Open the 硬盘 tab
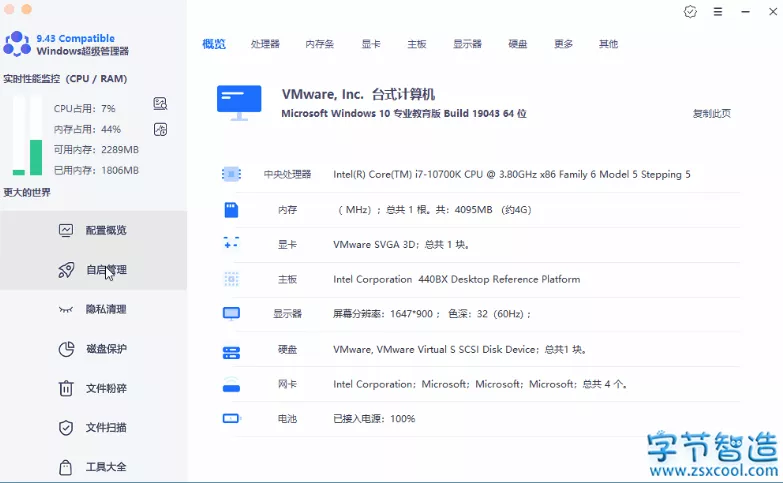Screen dimensions: 783x483 tap(518, 44)
